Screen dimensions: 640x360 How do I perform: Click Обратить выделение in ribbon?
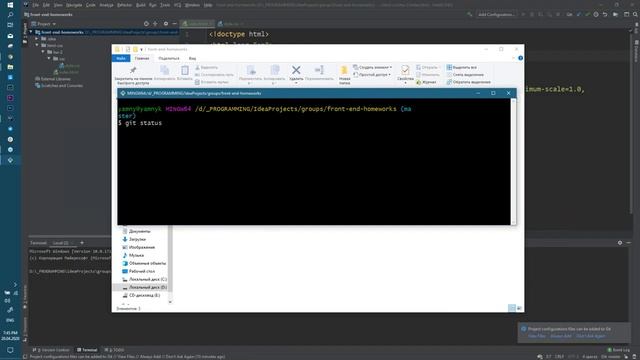pyautogui.click(x=469, y=82)
